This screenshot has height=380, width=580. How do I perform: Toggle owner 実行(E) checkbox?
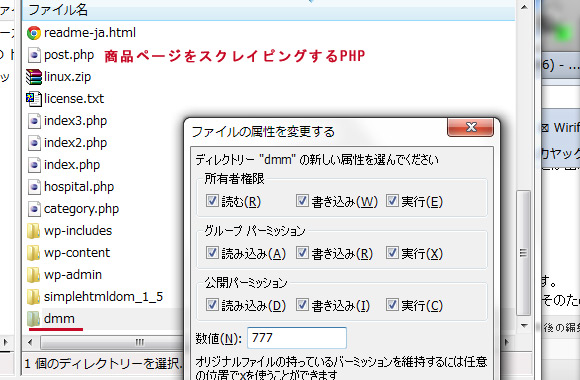392,201
